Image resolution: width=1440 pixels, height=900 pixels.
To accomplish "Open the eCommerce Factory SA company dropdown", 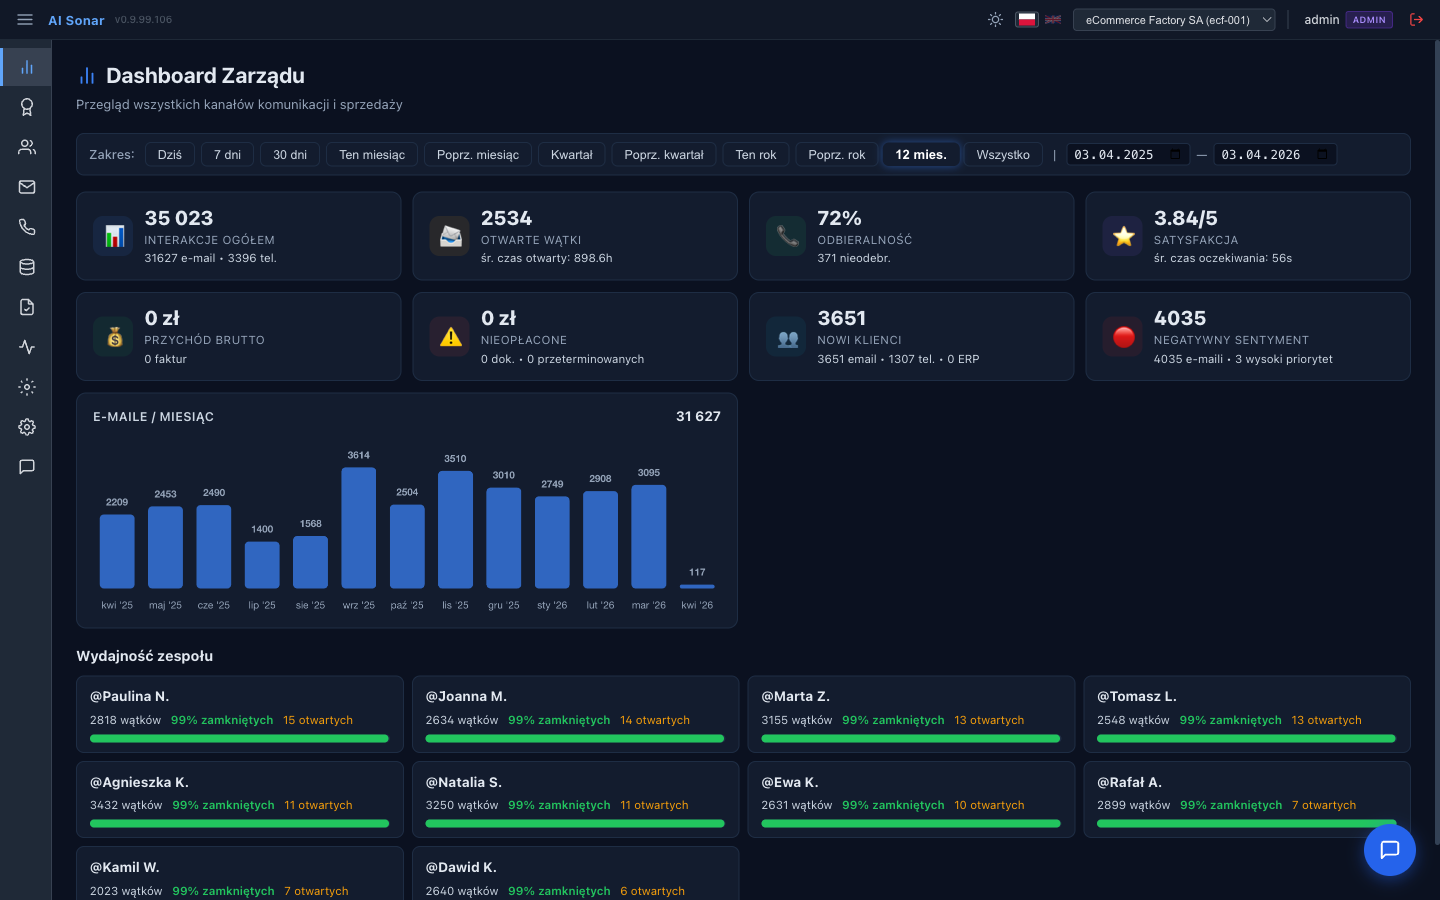I will click(x=1174, y=19).
